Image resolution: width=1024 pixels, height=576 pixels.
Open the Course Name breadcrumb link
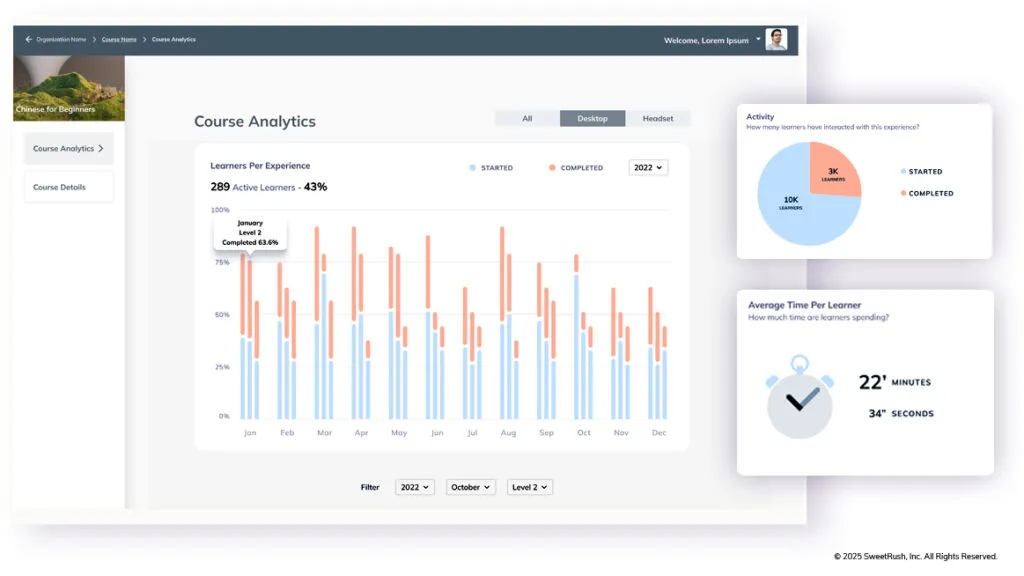point(119,40)
